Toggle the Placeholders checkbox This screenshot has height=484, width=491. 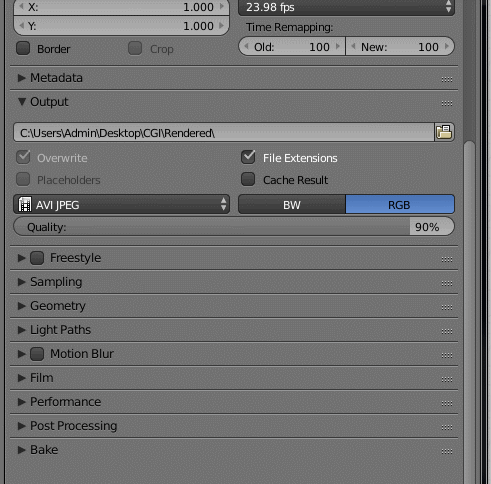[23, 179]
